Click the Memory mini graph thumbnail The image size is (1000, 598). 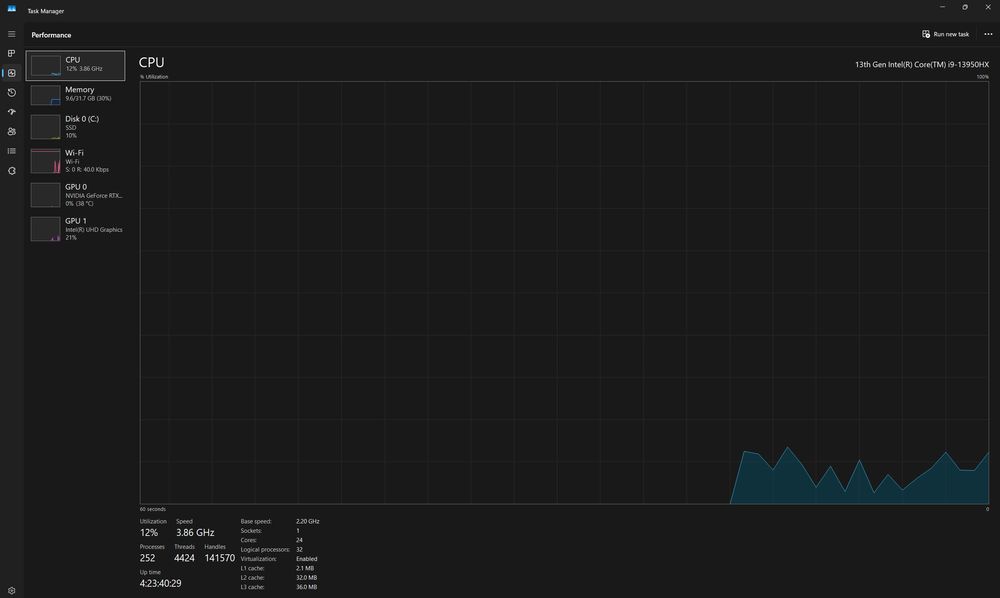(x=45, y=95)
